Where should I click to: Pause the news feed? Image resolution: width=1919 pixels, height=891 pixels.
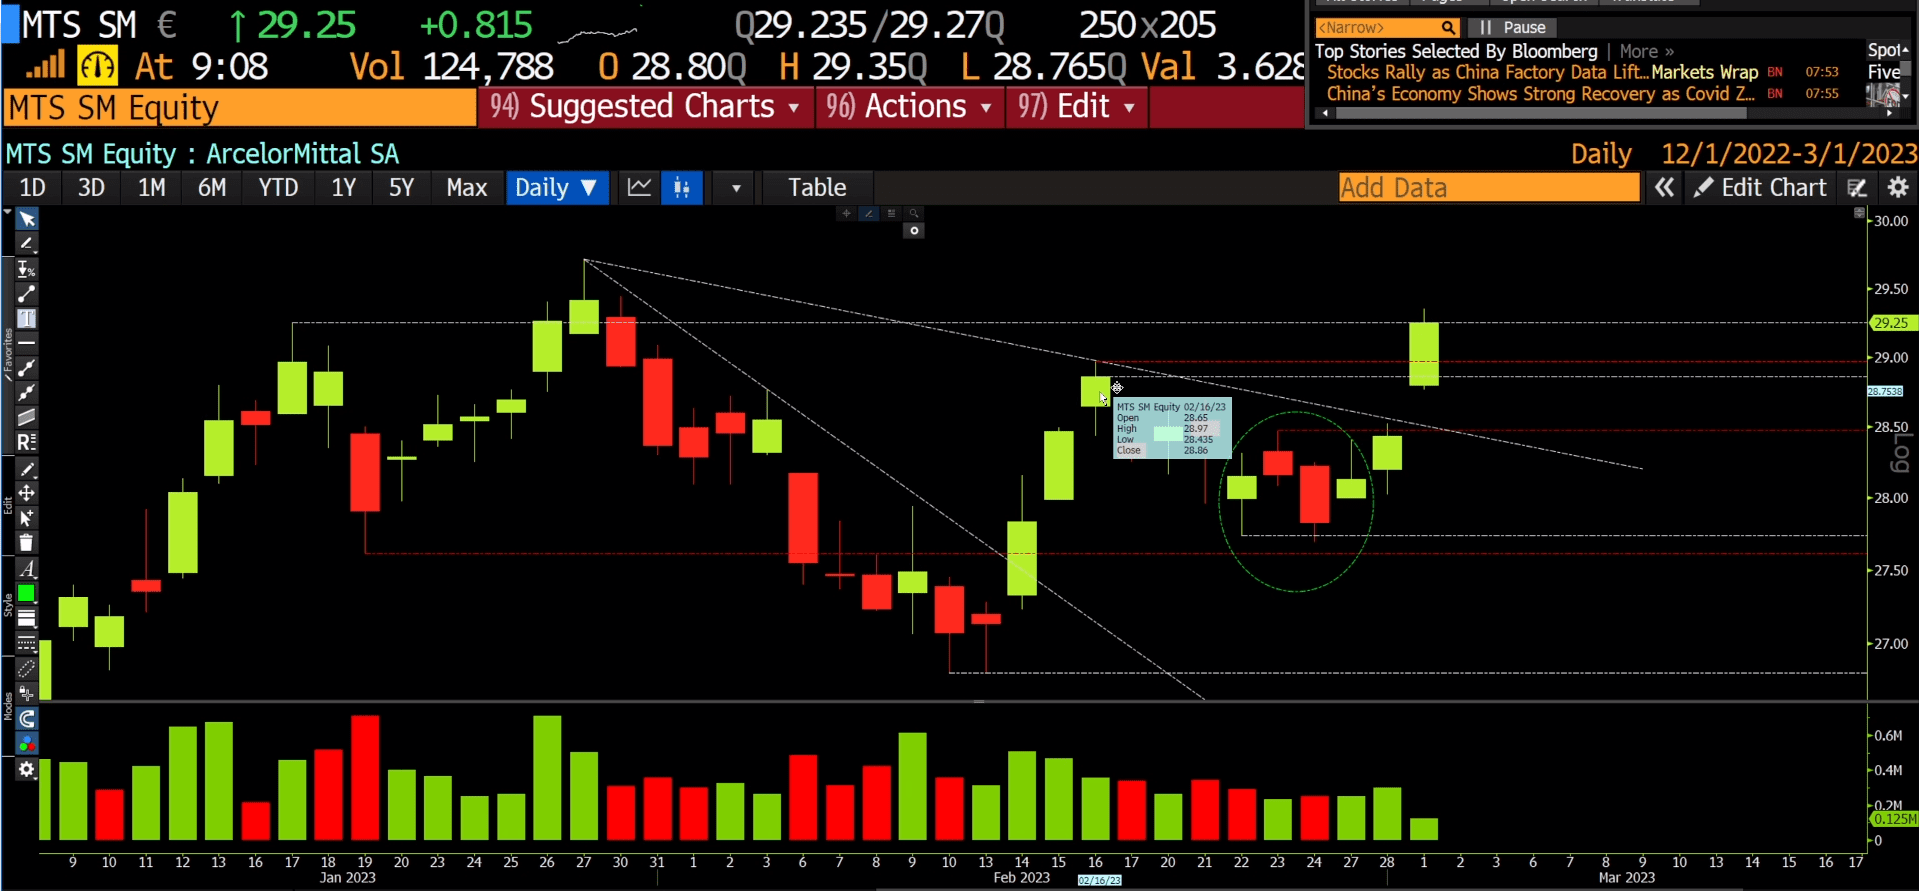1512,28
